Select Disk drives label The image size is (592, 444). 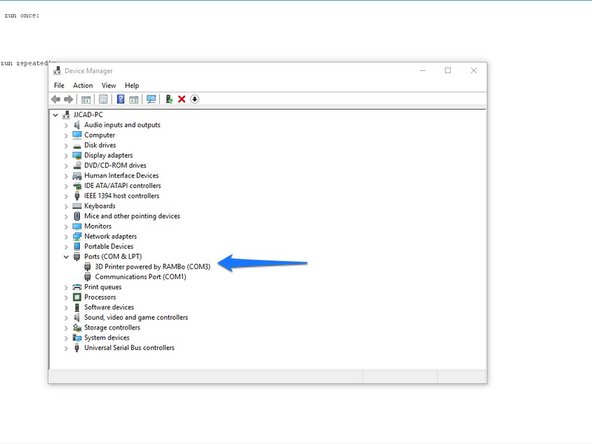[100, 145]
